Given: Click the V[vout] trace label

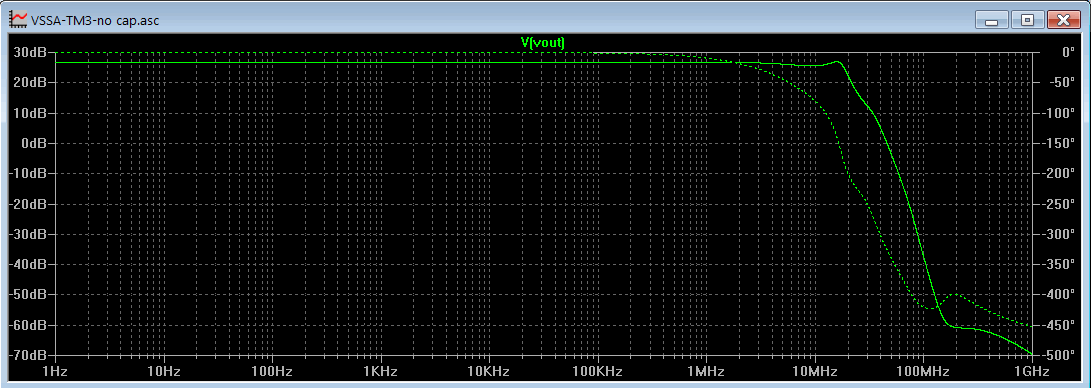Looking at the screenshot, I should click(x=543, y=43).
